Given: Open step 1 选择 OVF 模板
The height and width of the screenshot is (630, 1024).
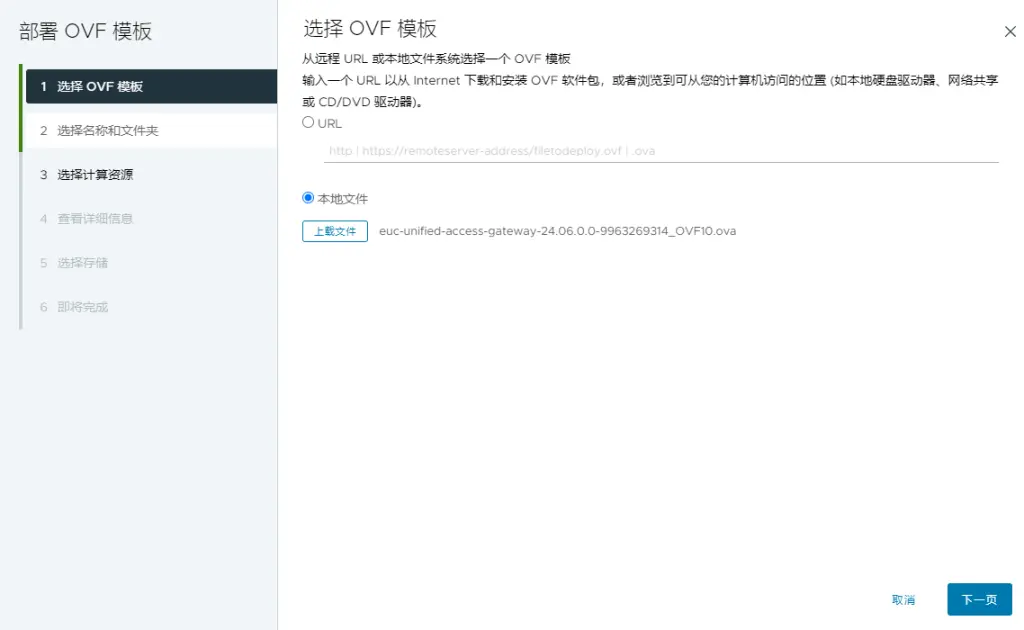Looking at the screenshot, I should [x=148, y=86].
